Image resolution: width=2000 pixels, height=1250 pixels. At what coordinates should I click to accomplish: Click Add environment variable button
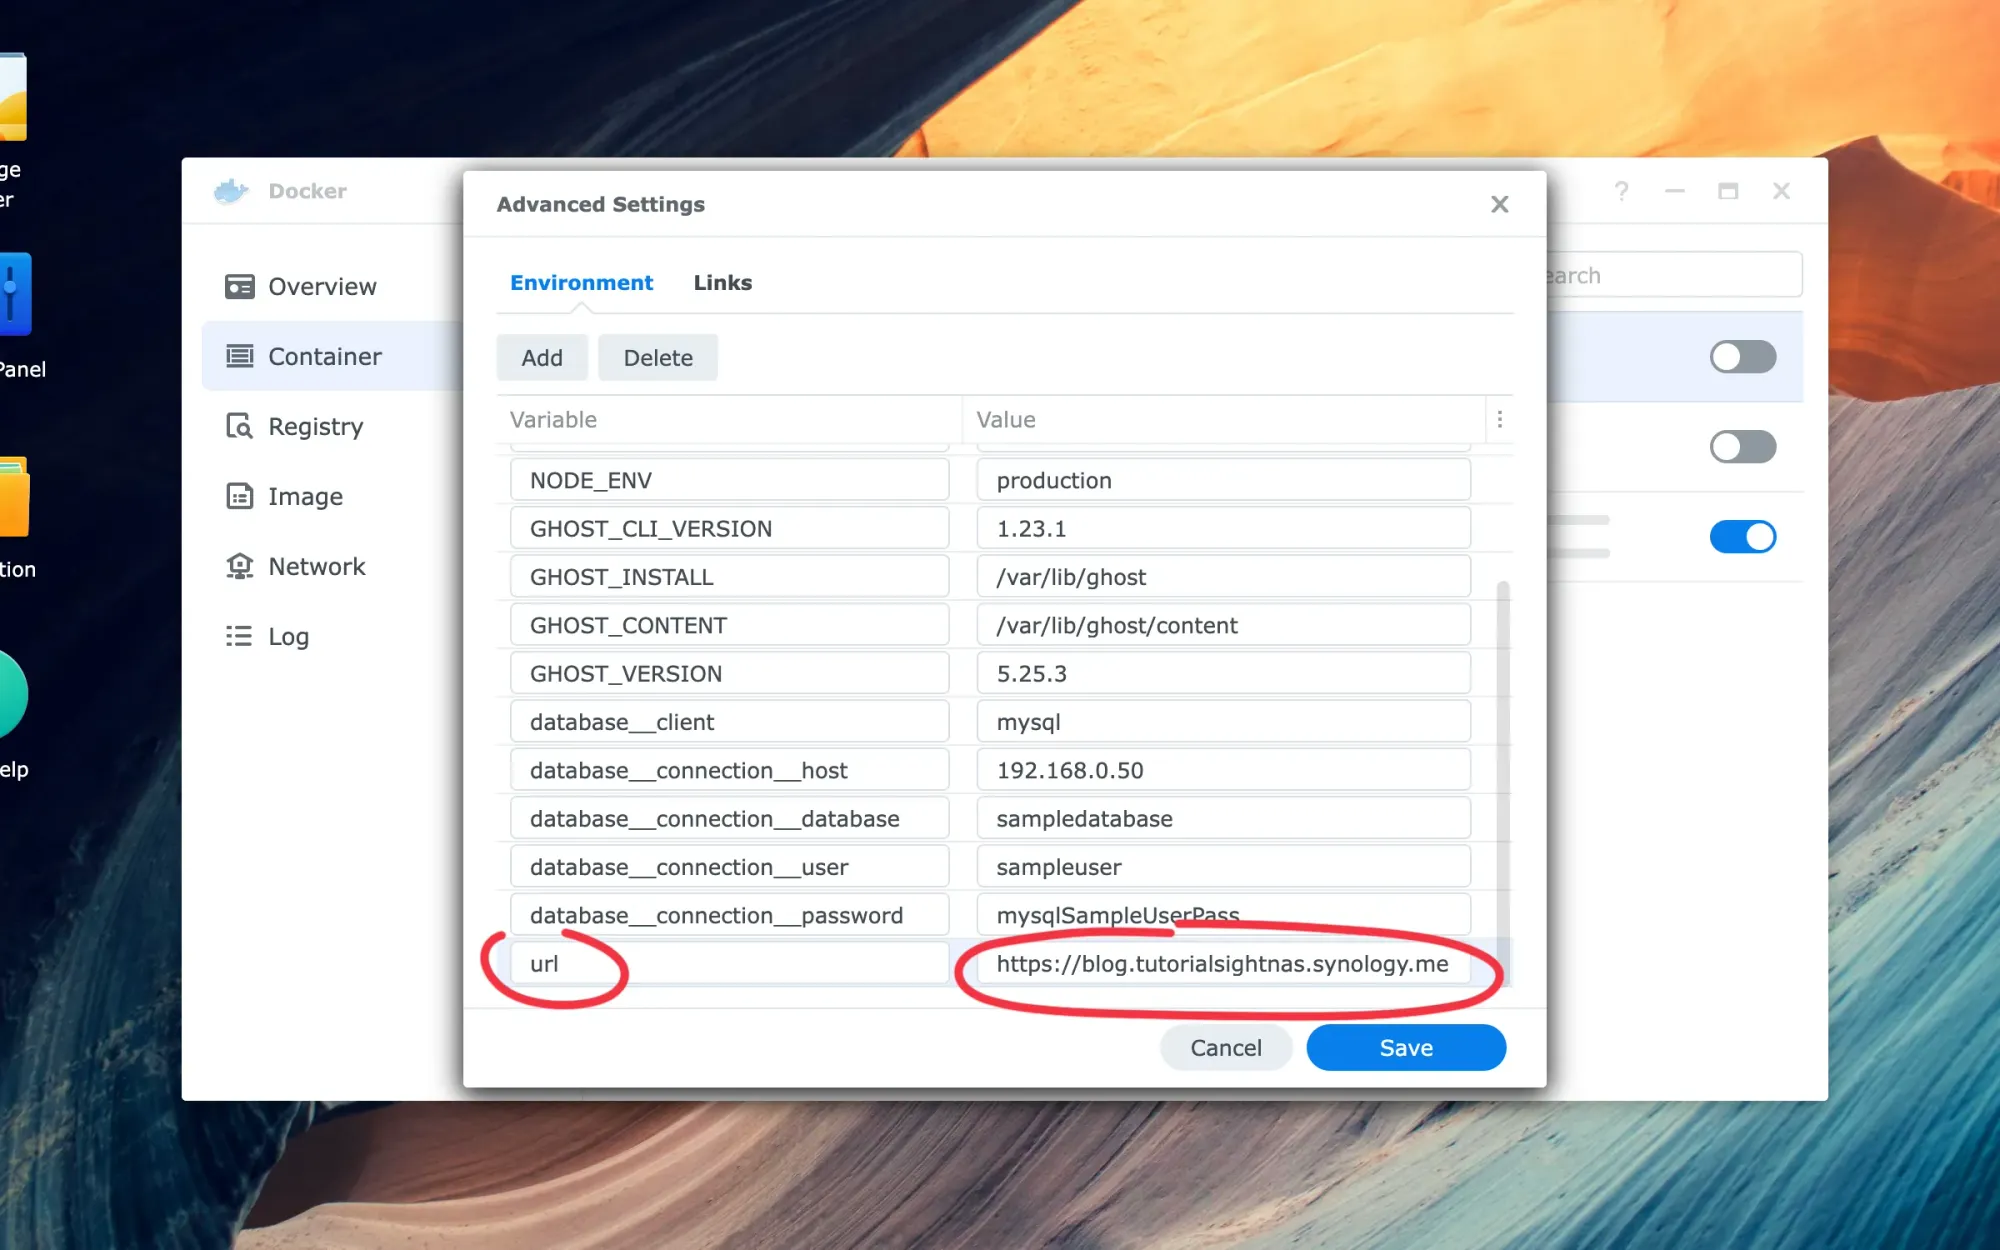pos(541,357)
